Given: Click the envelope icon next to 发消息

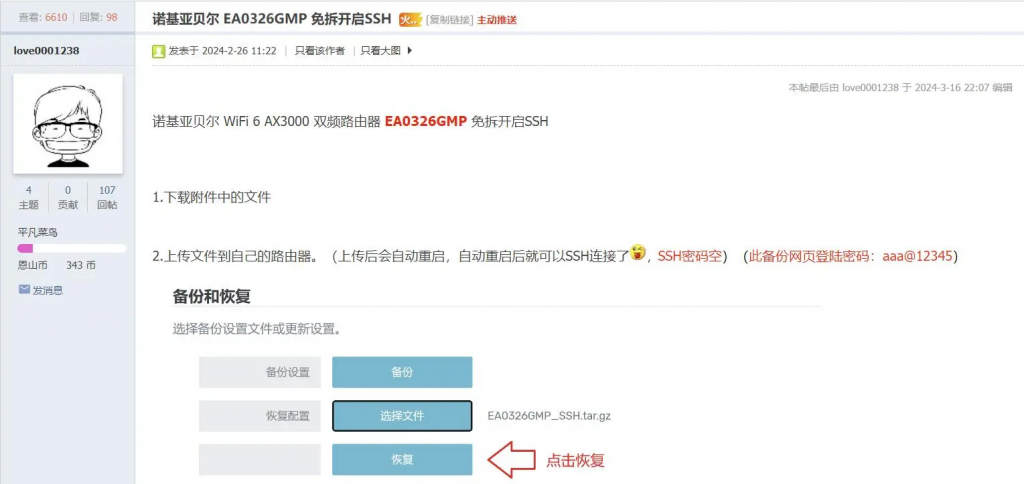Looking at the screenshot, I should [24, 289].
